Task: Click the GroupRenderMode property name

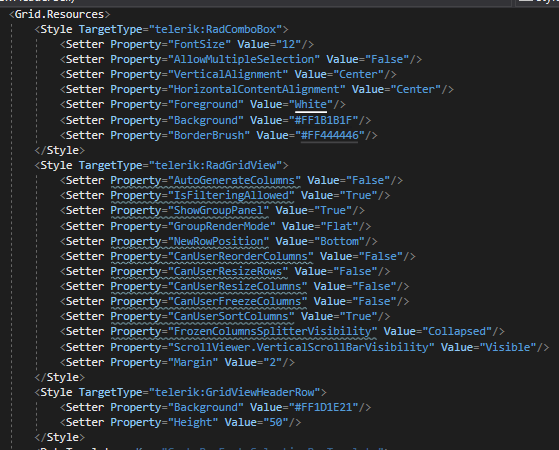Action: [x=221, y=226]
